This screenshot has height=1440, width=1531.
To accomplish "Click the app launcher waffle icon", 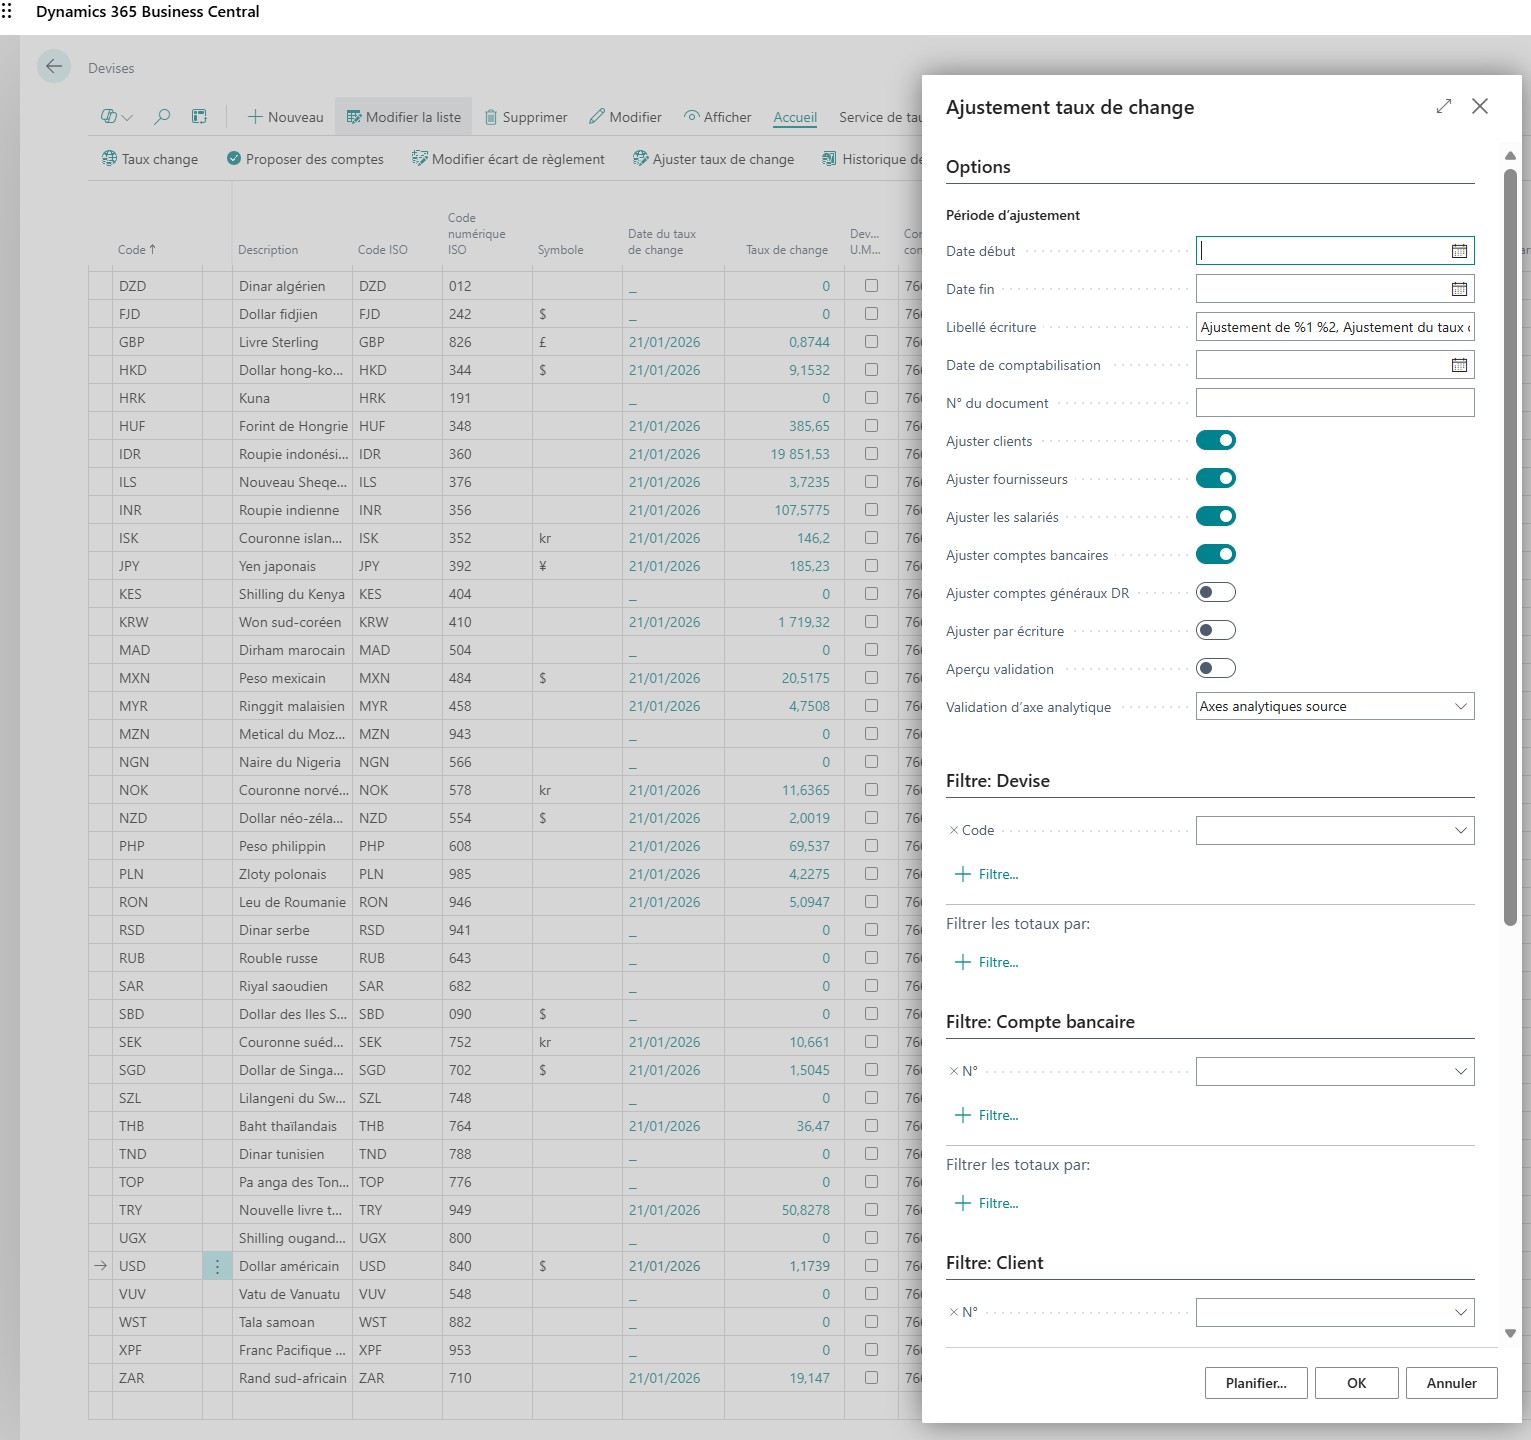I will click(x=8, y=12).
